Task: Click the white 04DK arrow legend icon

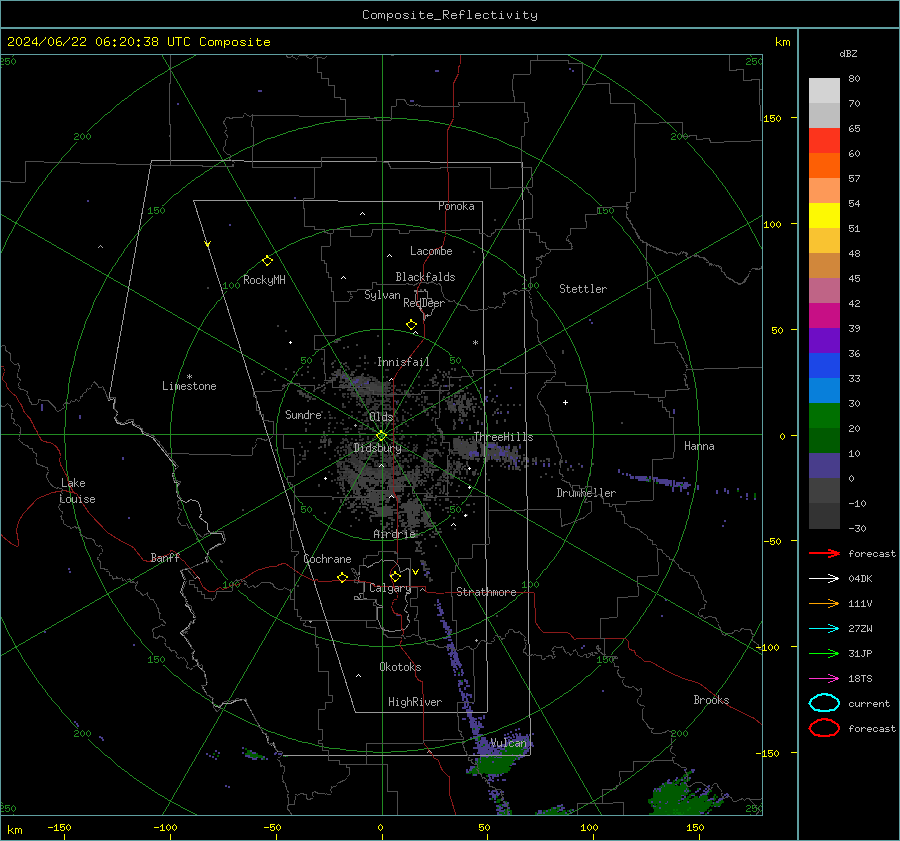Action: 824,579
